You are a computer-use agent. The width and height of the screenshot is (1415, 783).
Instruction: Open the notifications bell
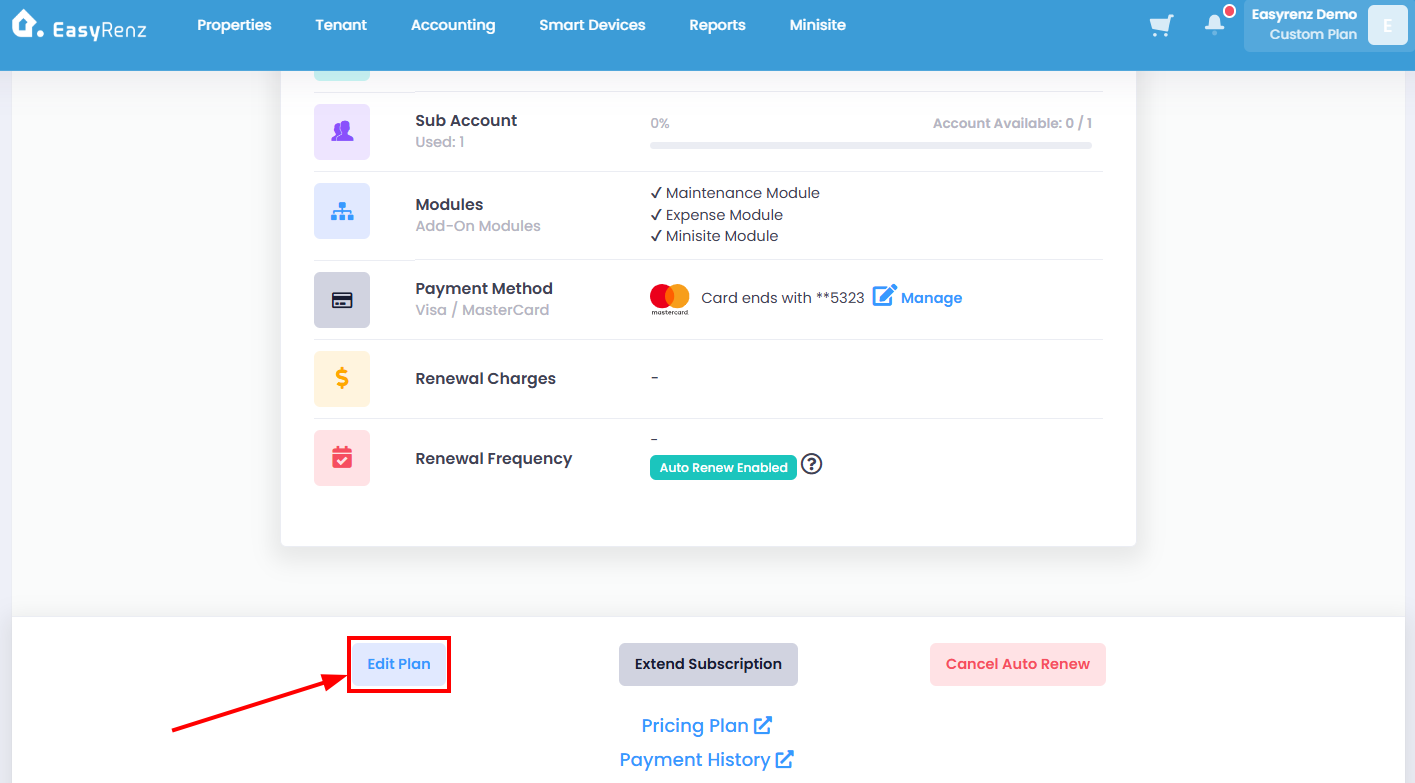[x=1215, y=24]
